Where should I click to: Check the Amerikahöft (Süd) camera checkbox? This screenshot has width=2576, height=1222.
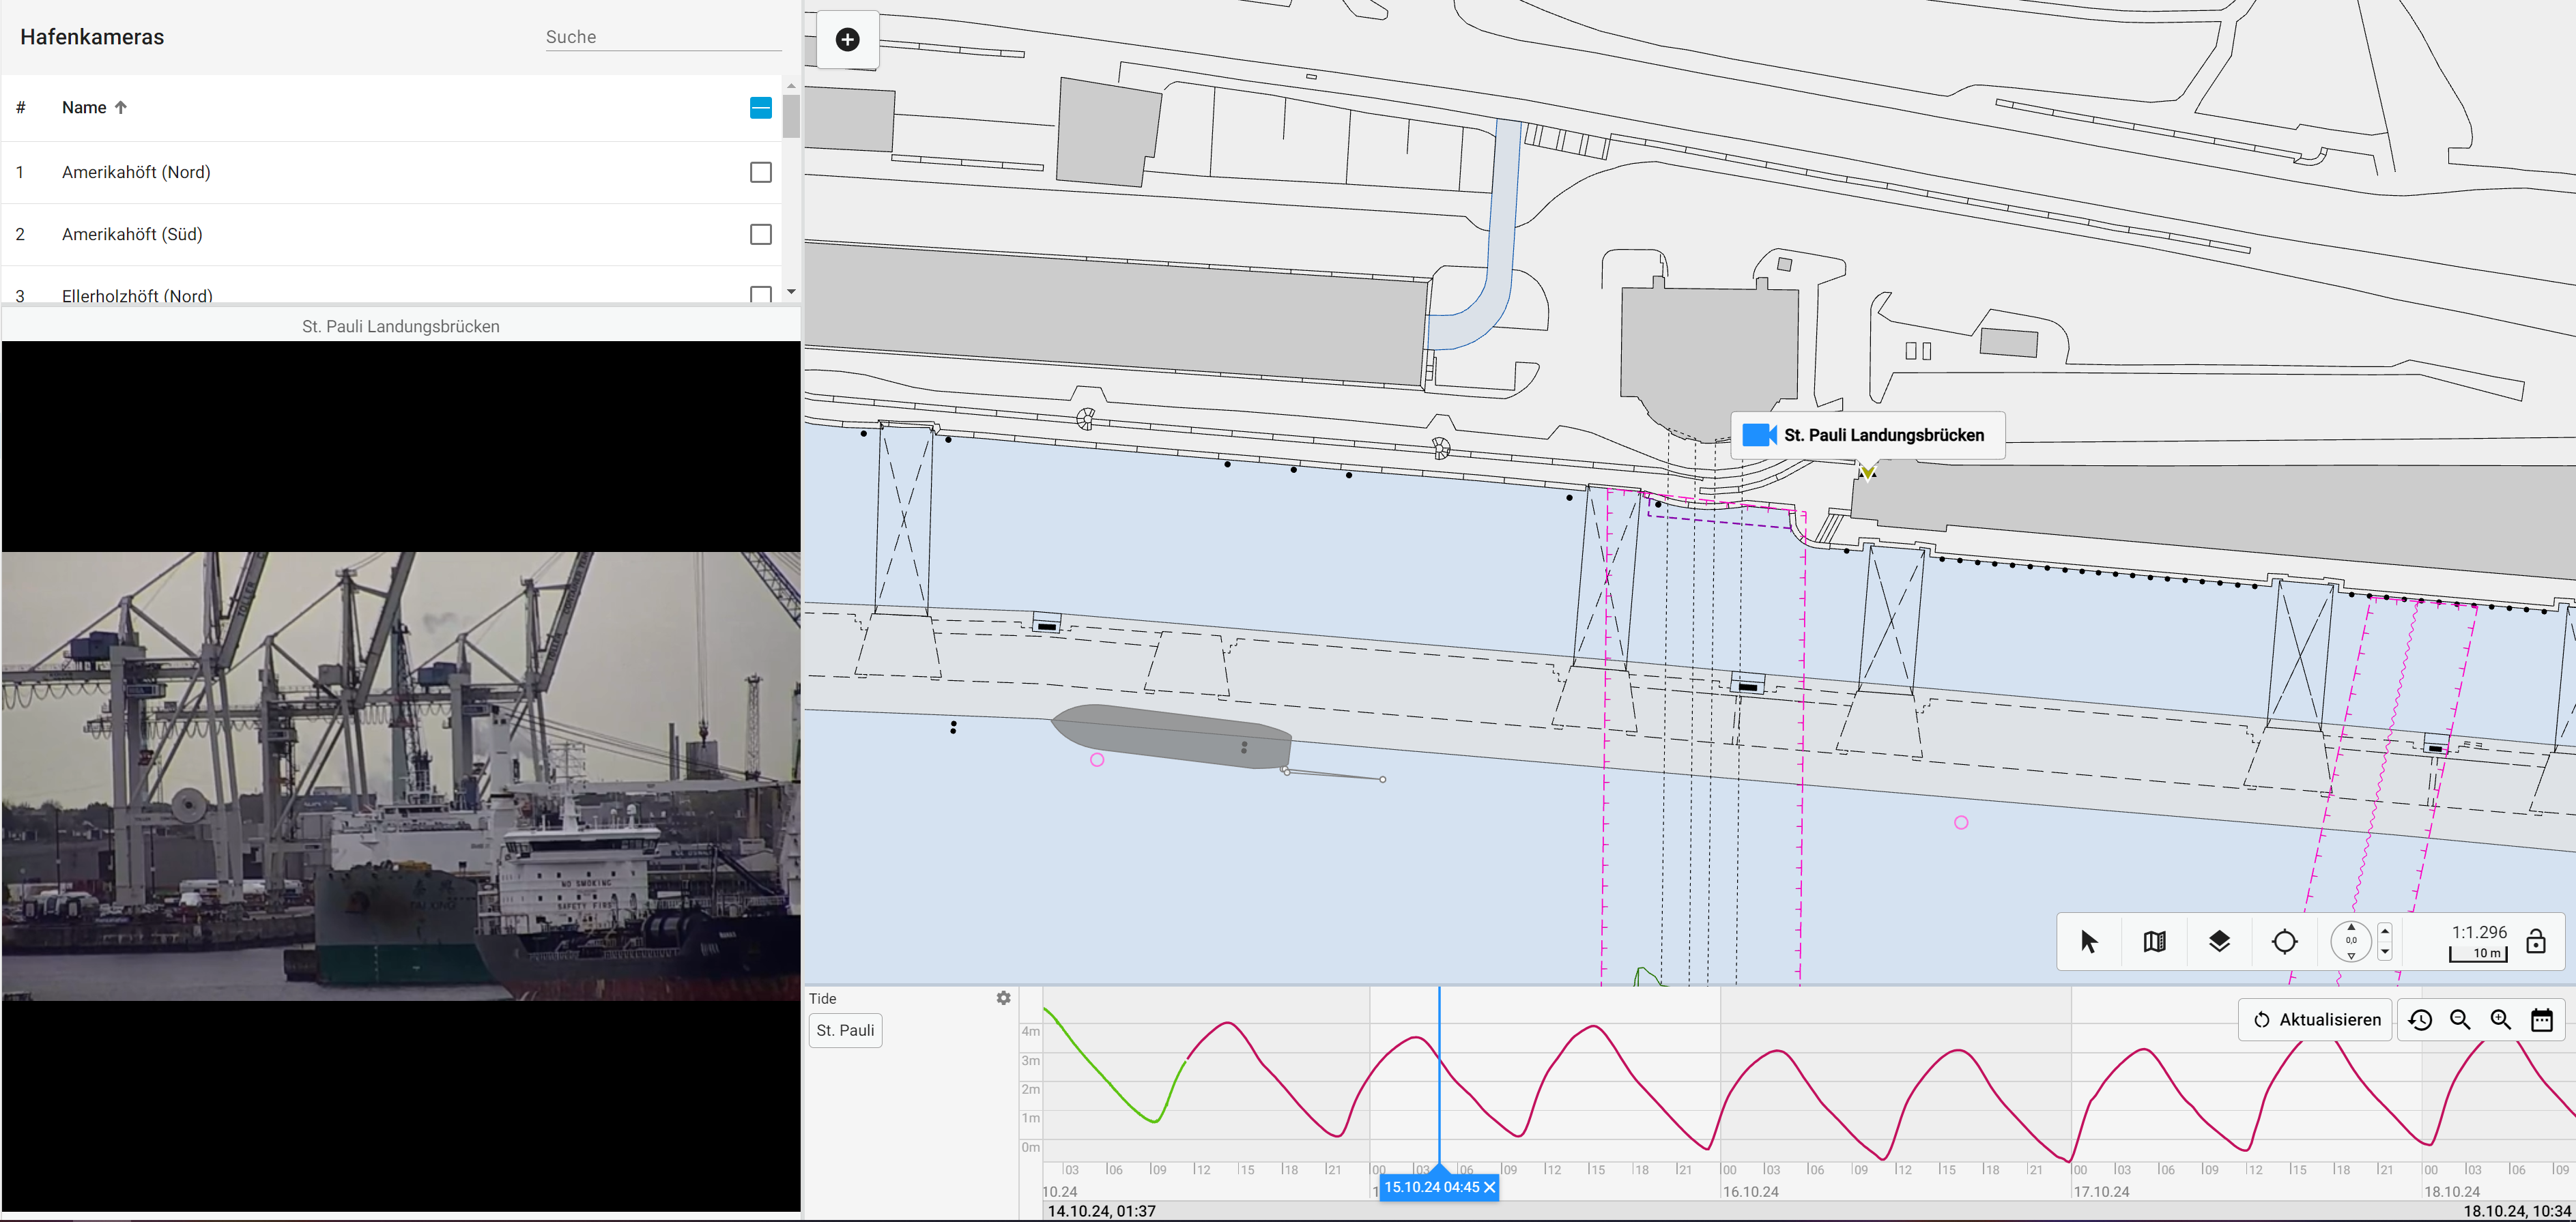(760, 234)
